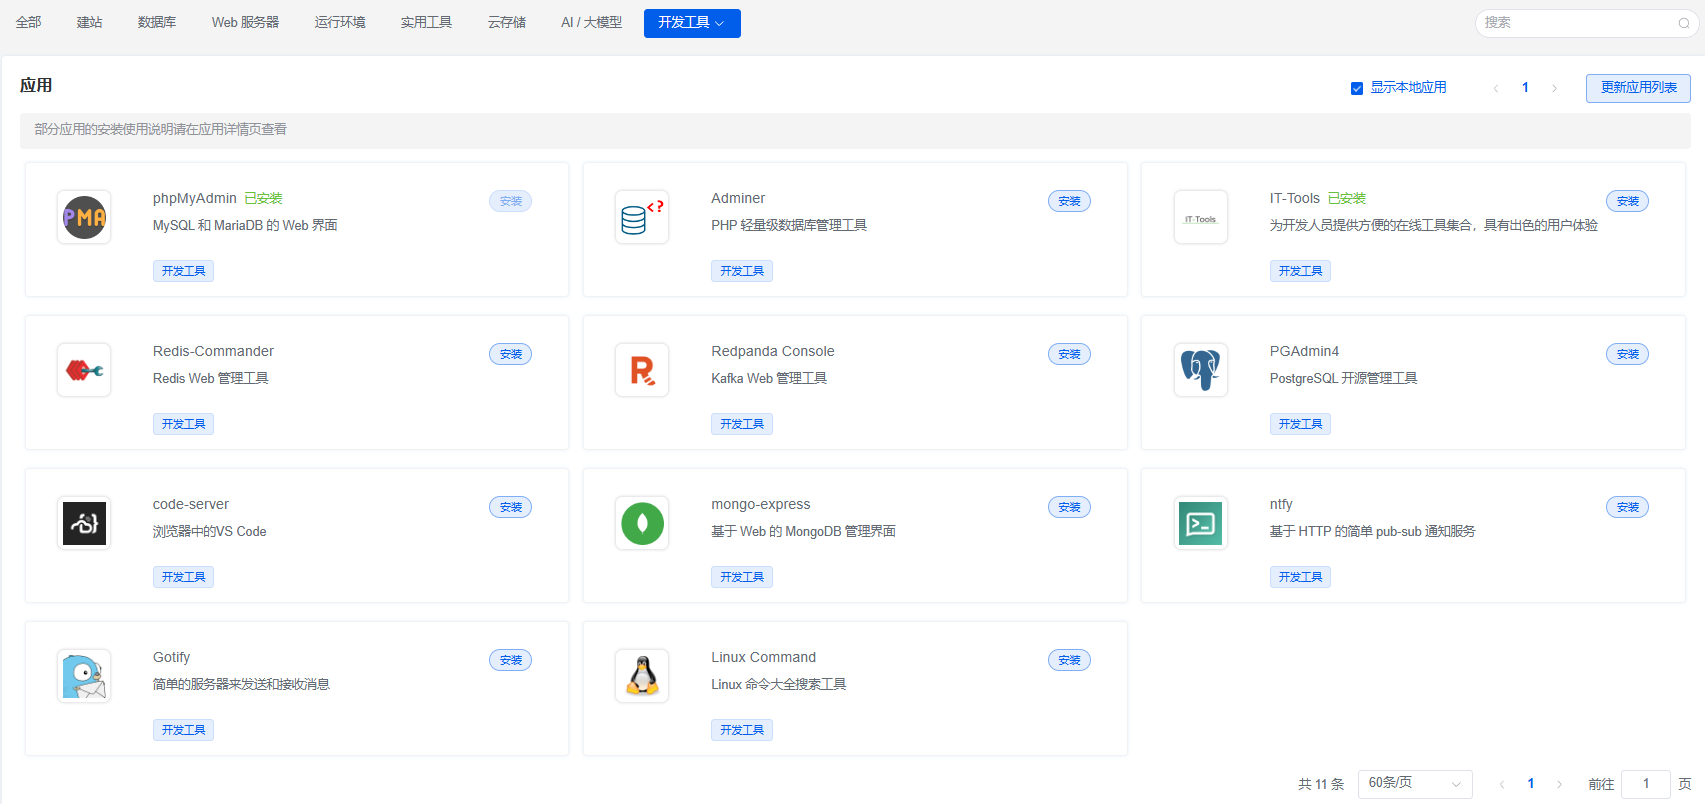Click the IT-Tools app icon
This screenshot has width=1705, height=804.
point(1200,217)
